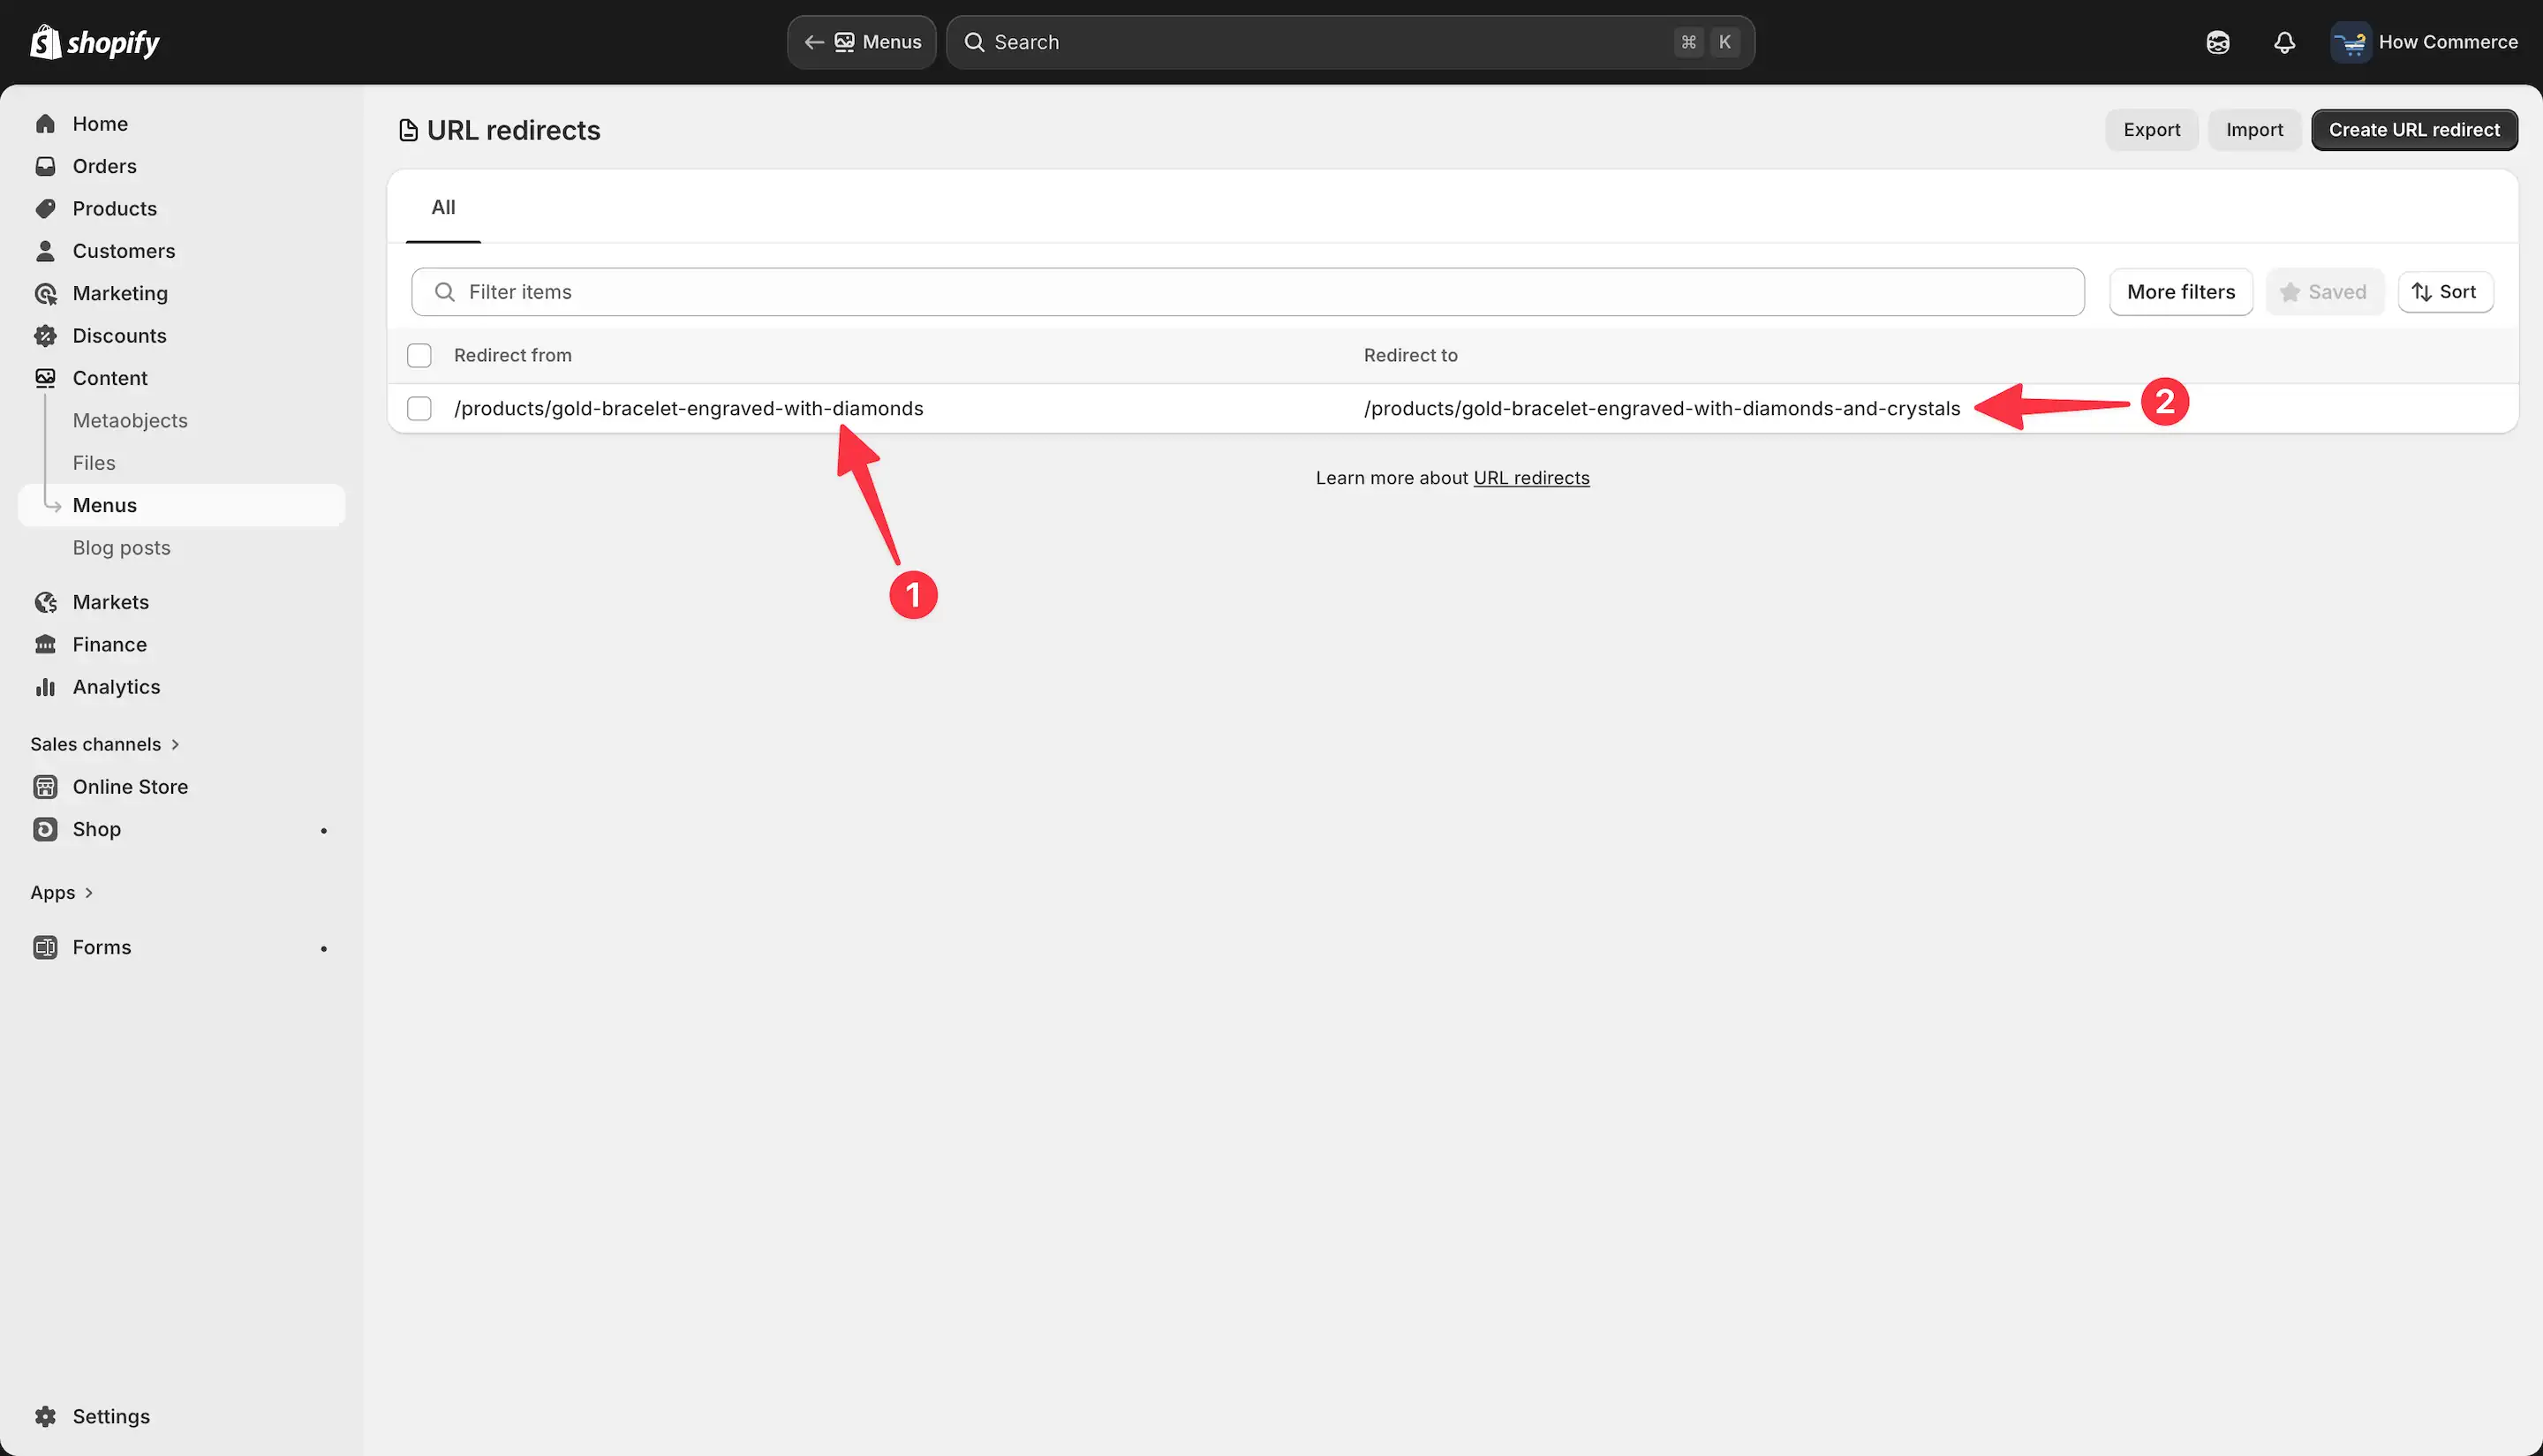Click the Markets globe icon

tap(45, 602)
